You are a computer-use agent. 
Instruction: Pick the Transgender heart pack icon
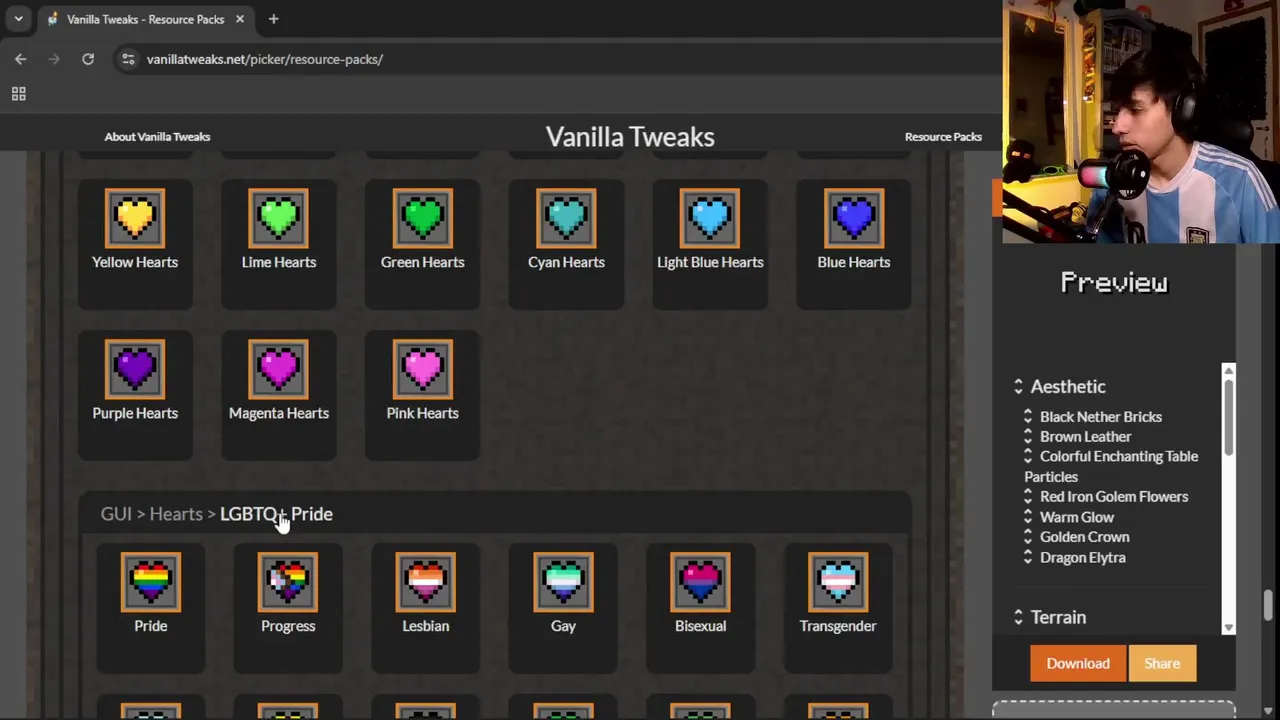838,582
